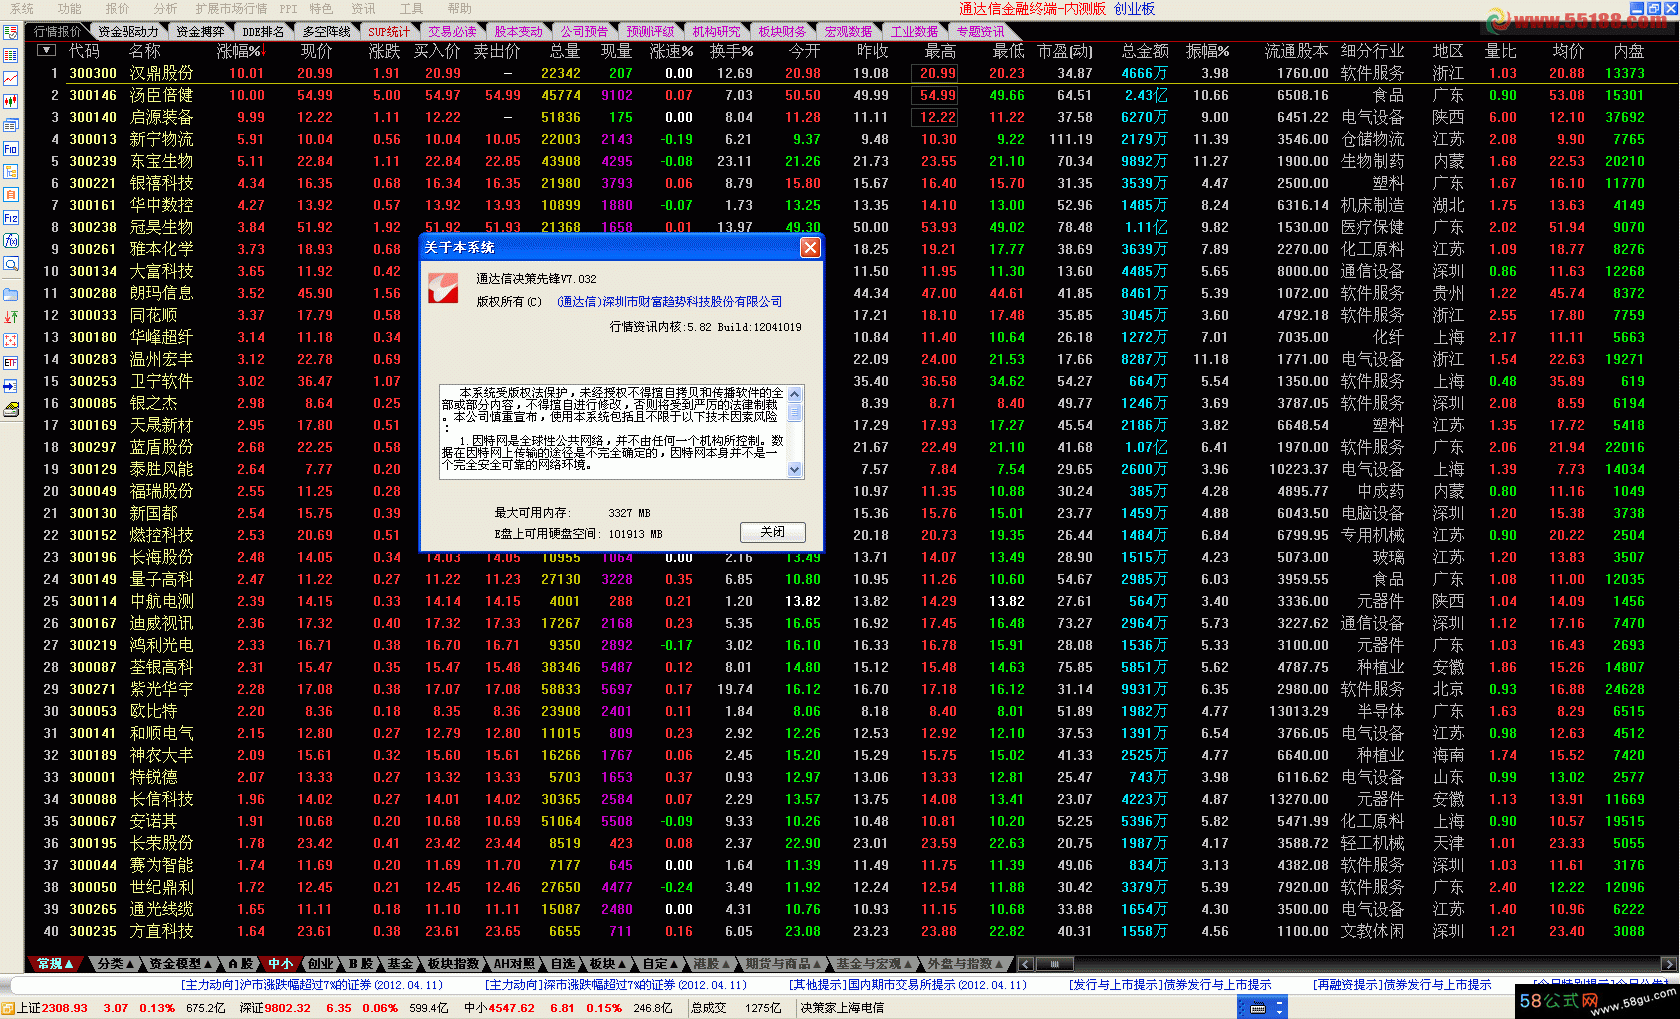This screenshot has width=1680, height=1019.
Task: Open the 深圳市财富趋势科技 company link
Action: pos(670,302)
